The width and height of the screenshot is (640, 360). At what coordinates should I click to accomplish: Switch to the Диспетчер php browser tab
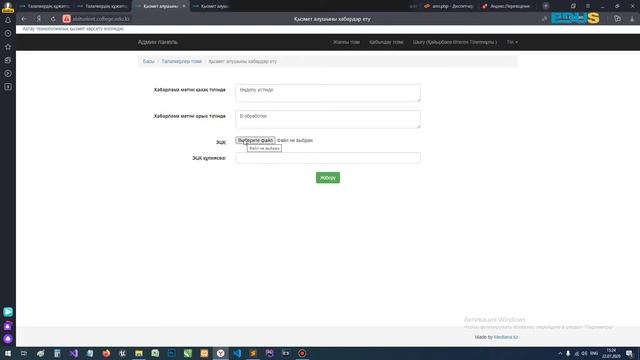tap(449, 6)
